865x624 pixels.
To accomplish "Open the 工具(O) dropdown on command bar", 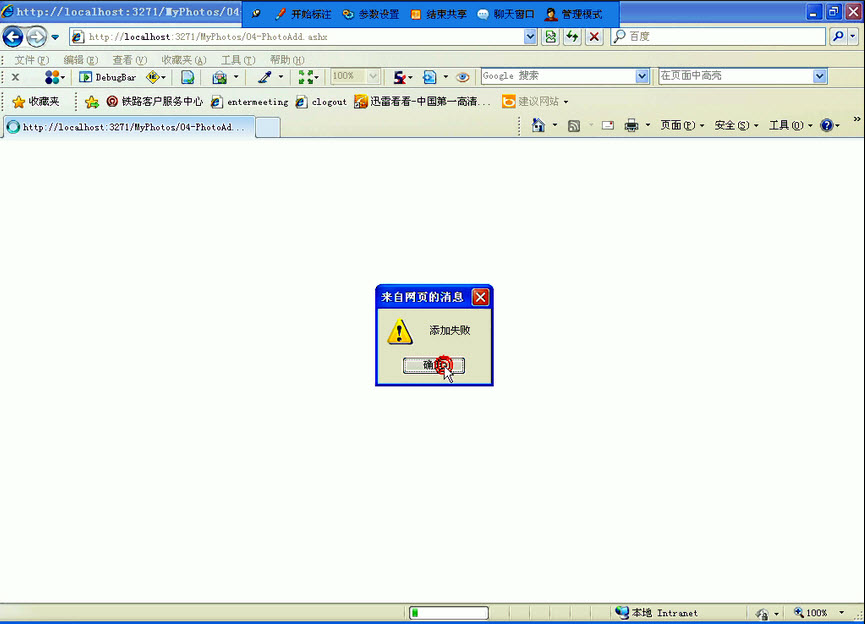I will 791,125.
